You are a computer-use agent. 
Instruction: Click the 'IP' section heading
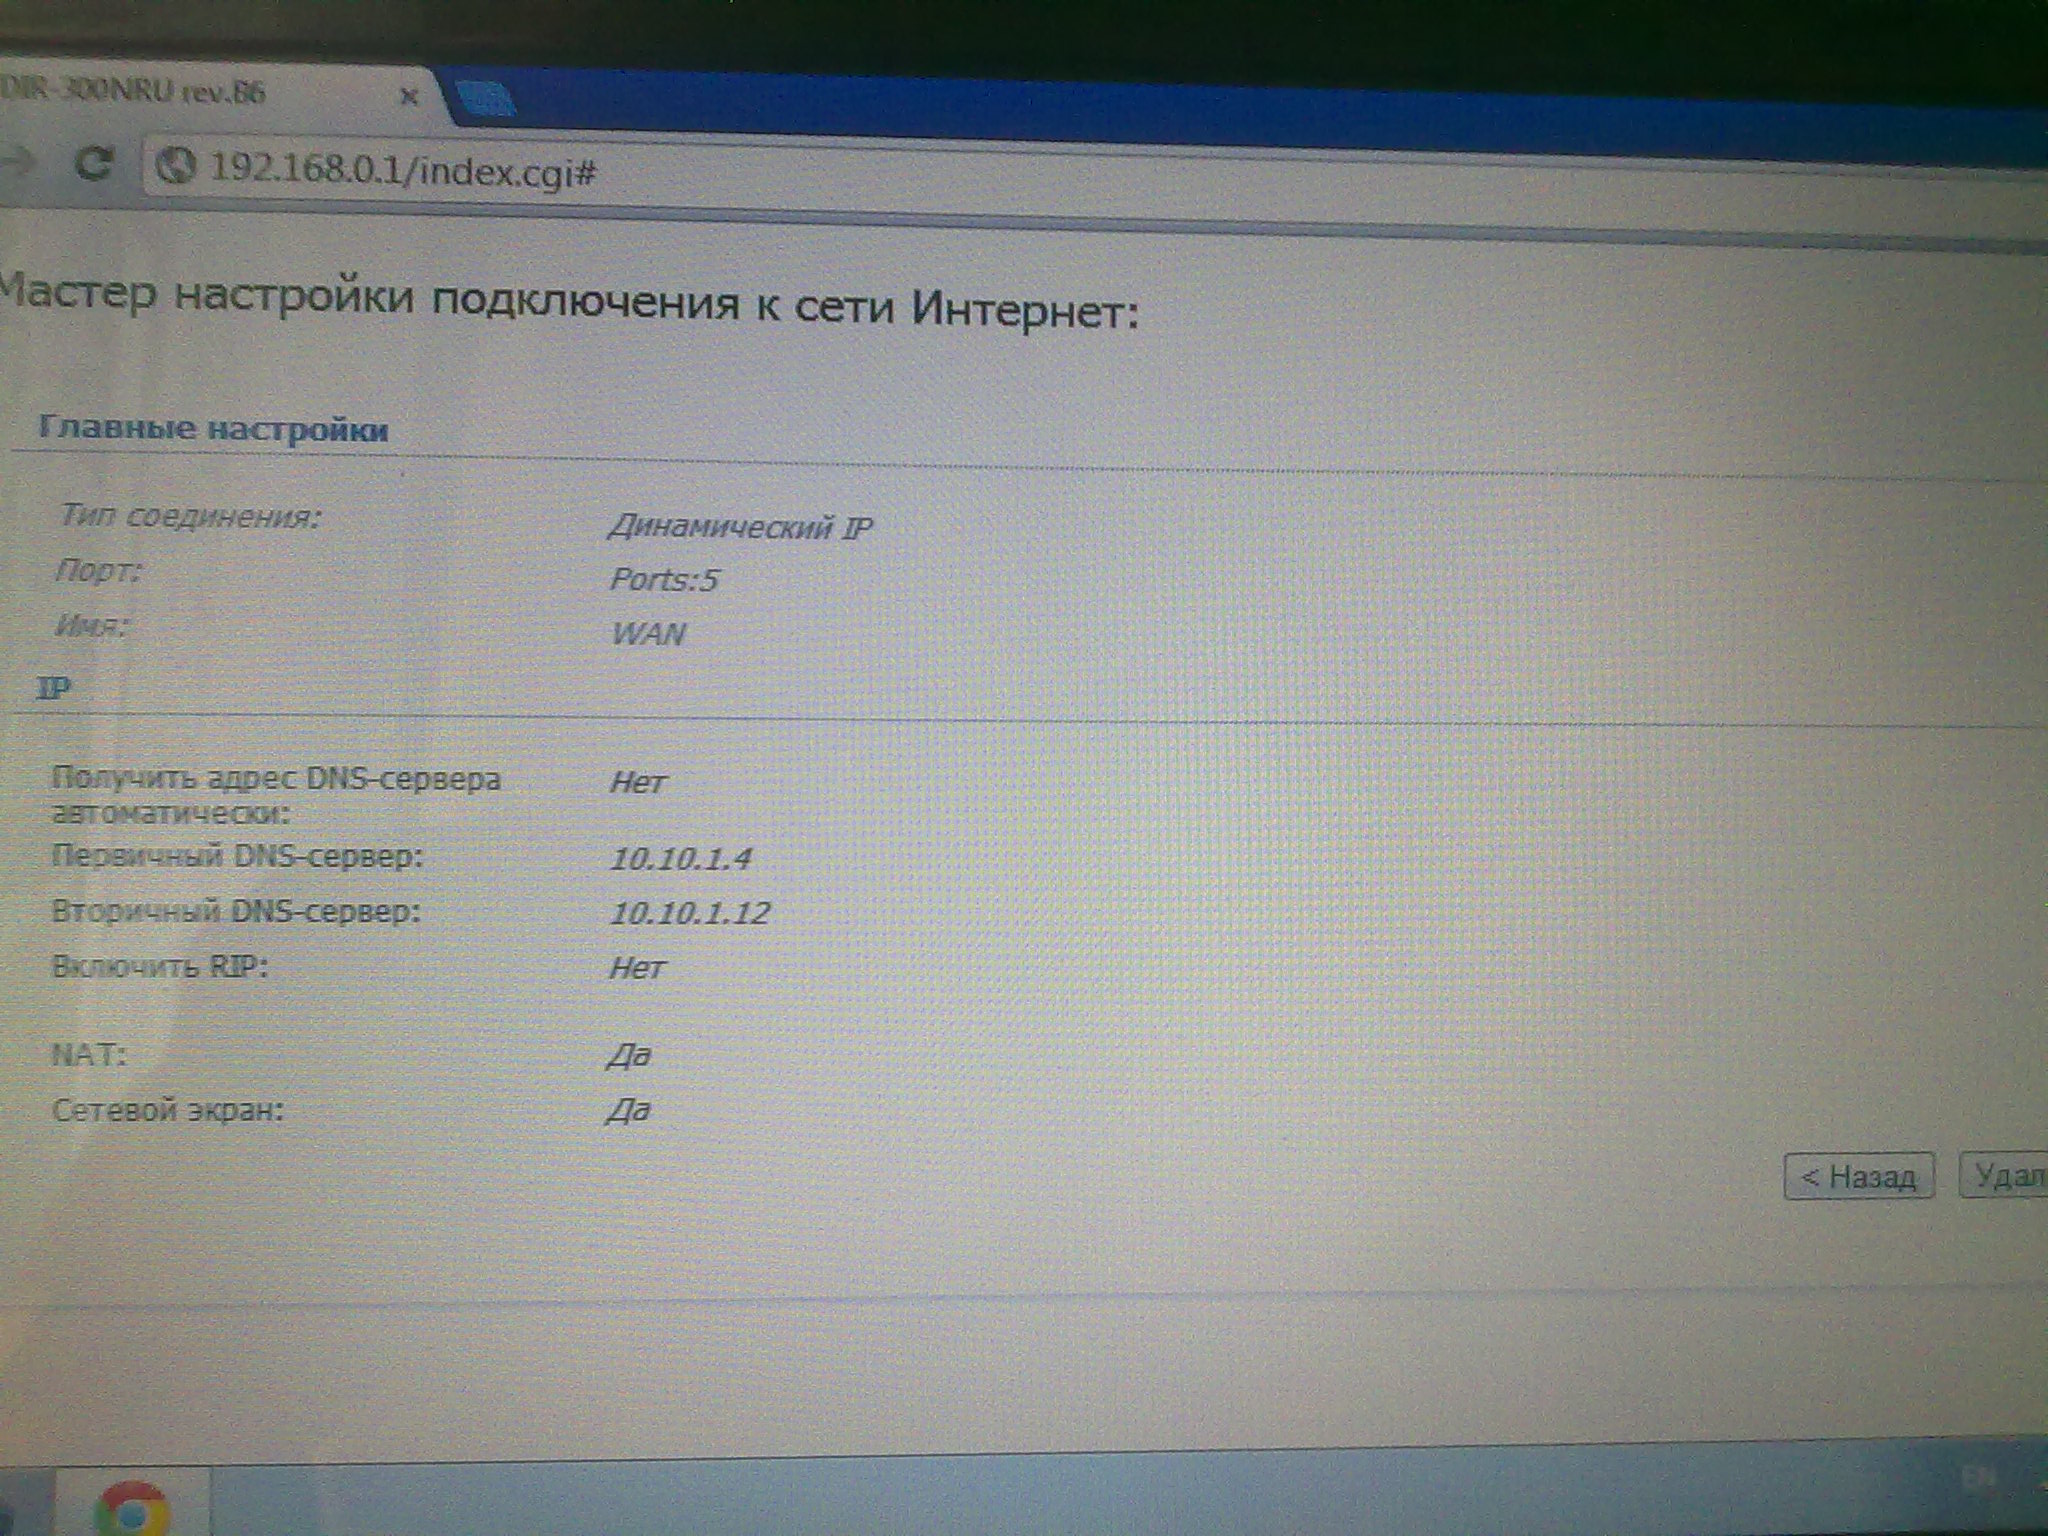click(x=53, y=688)
